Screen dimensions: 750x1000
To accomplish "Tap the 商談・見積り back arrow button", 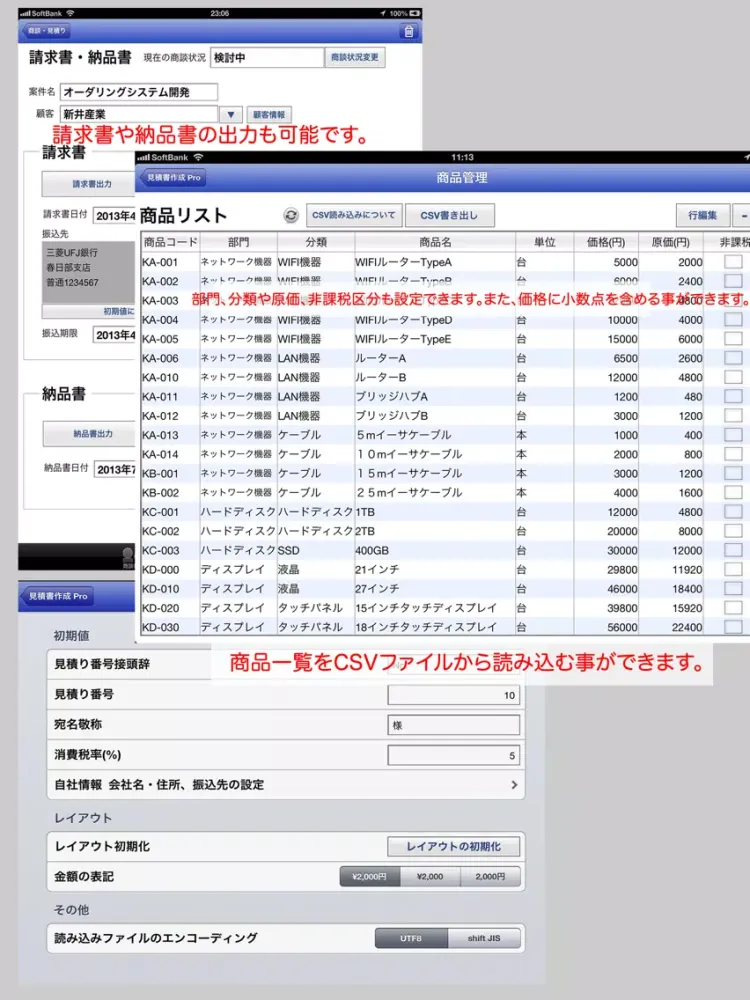I will click(46, 31).
